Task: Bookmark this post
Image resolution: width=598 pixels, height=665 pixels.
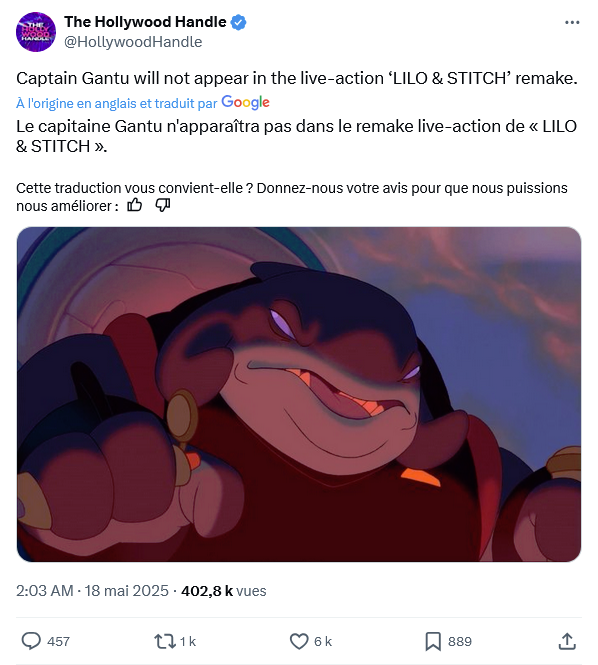Action: click(433, 641)
